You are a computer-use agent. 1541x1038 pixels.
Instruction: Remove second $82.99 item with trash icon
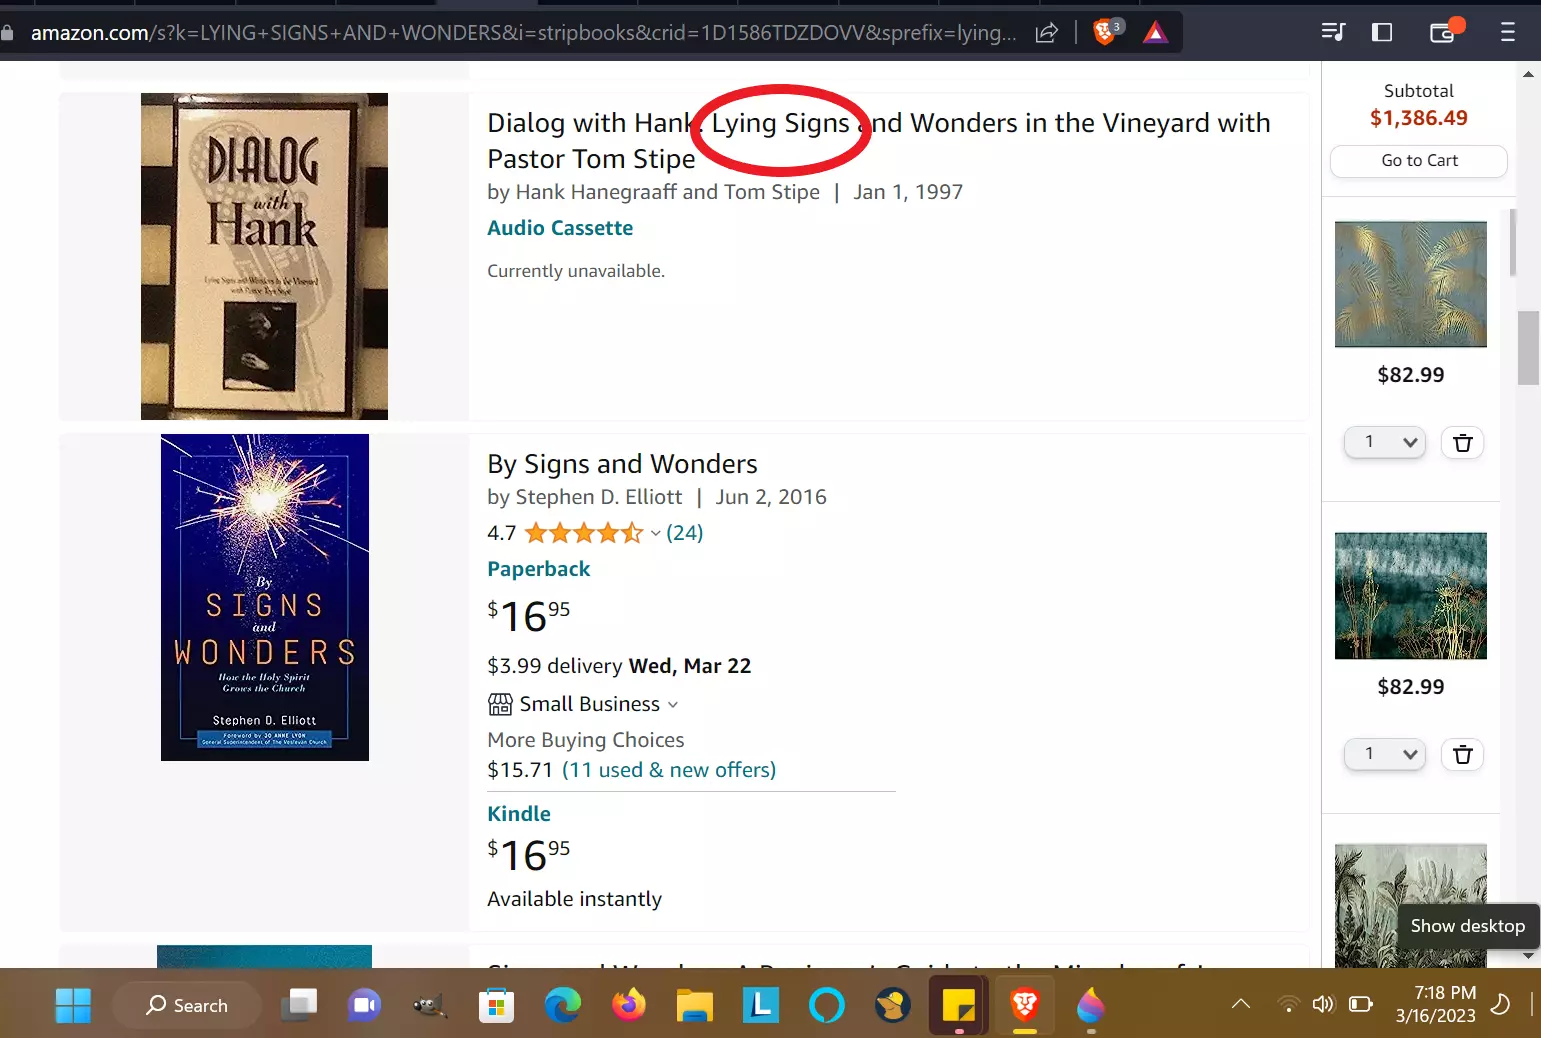pyautogui.click(x=1462, y=755)
